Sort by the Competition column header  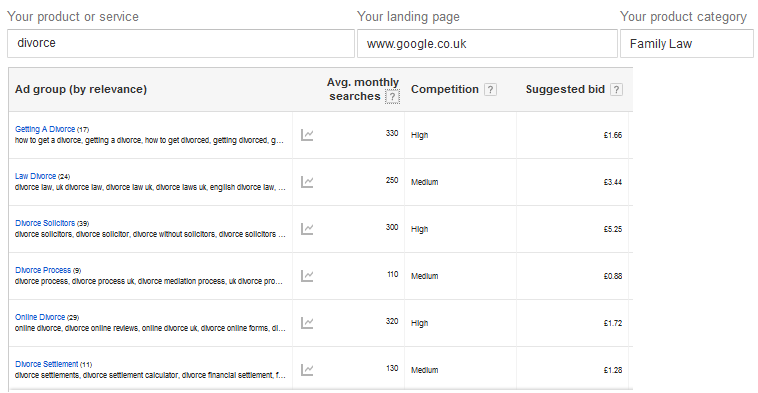tap(445, 89)
